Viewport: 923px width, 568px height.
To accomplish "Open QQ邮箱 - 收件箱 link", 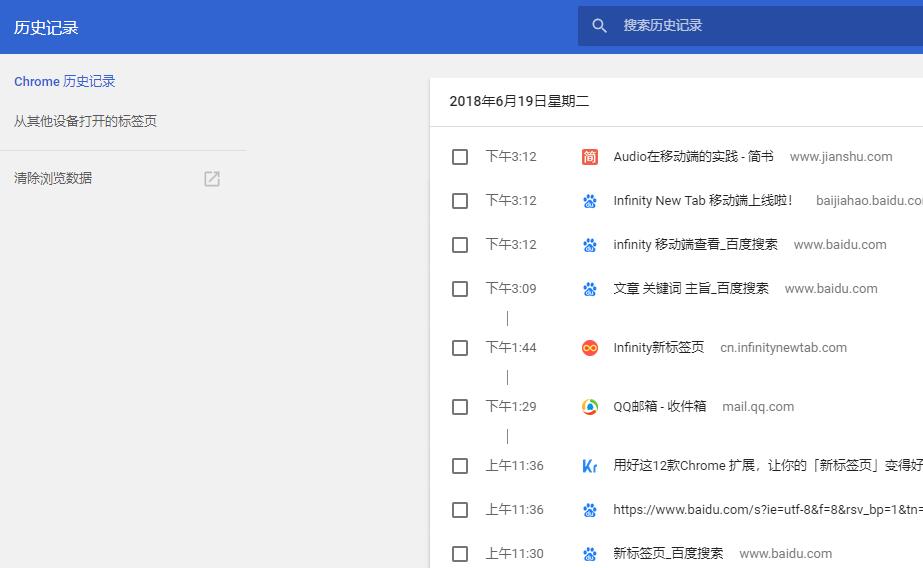I will coord(660,407).
